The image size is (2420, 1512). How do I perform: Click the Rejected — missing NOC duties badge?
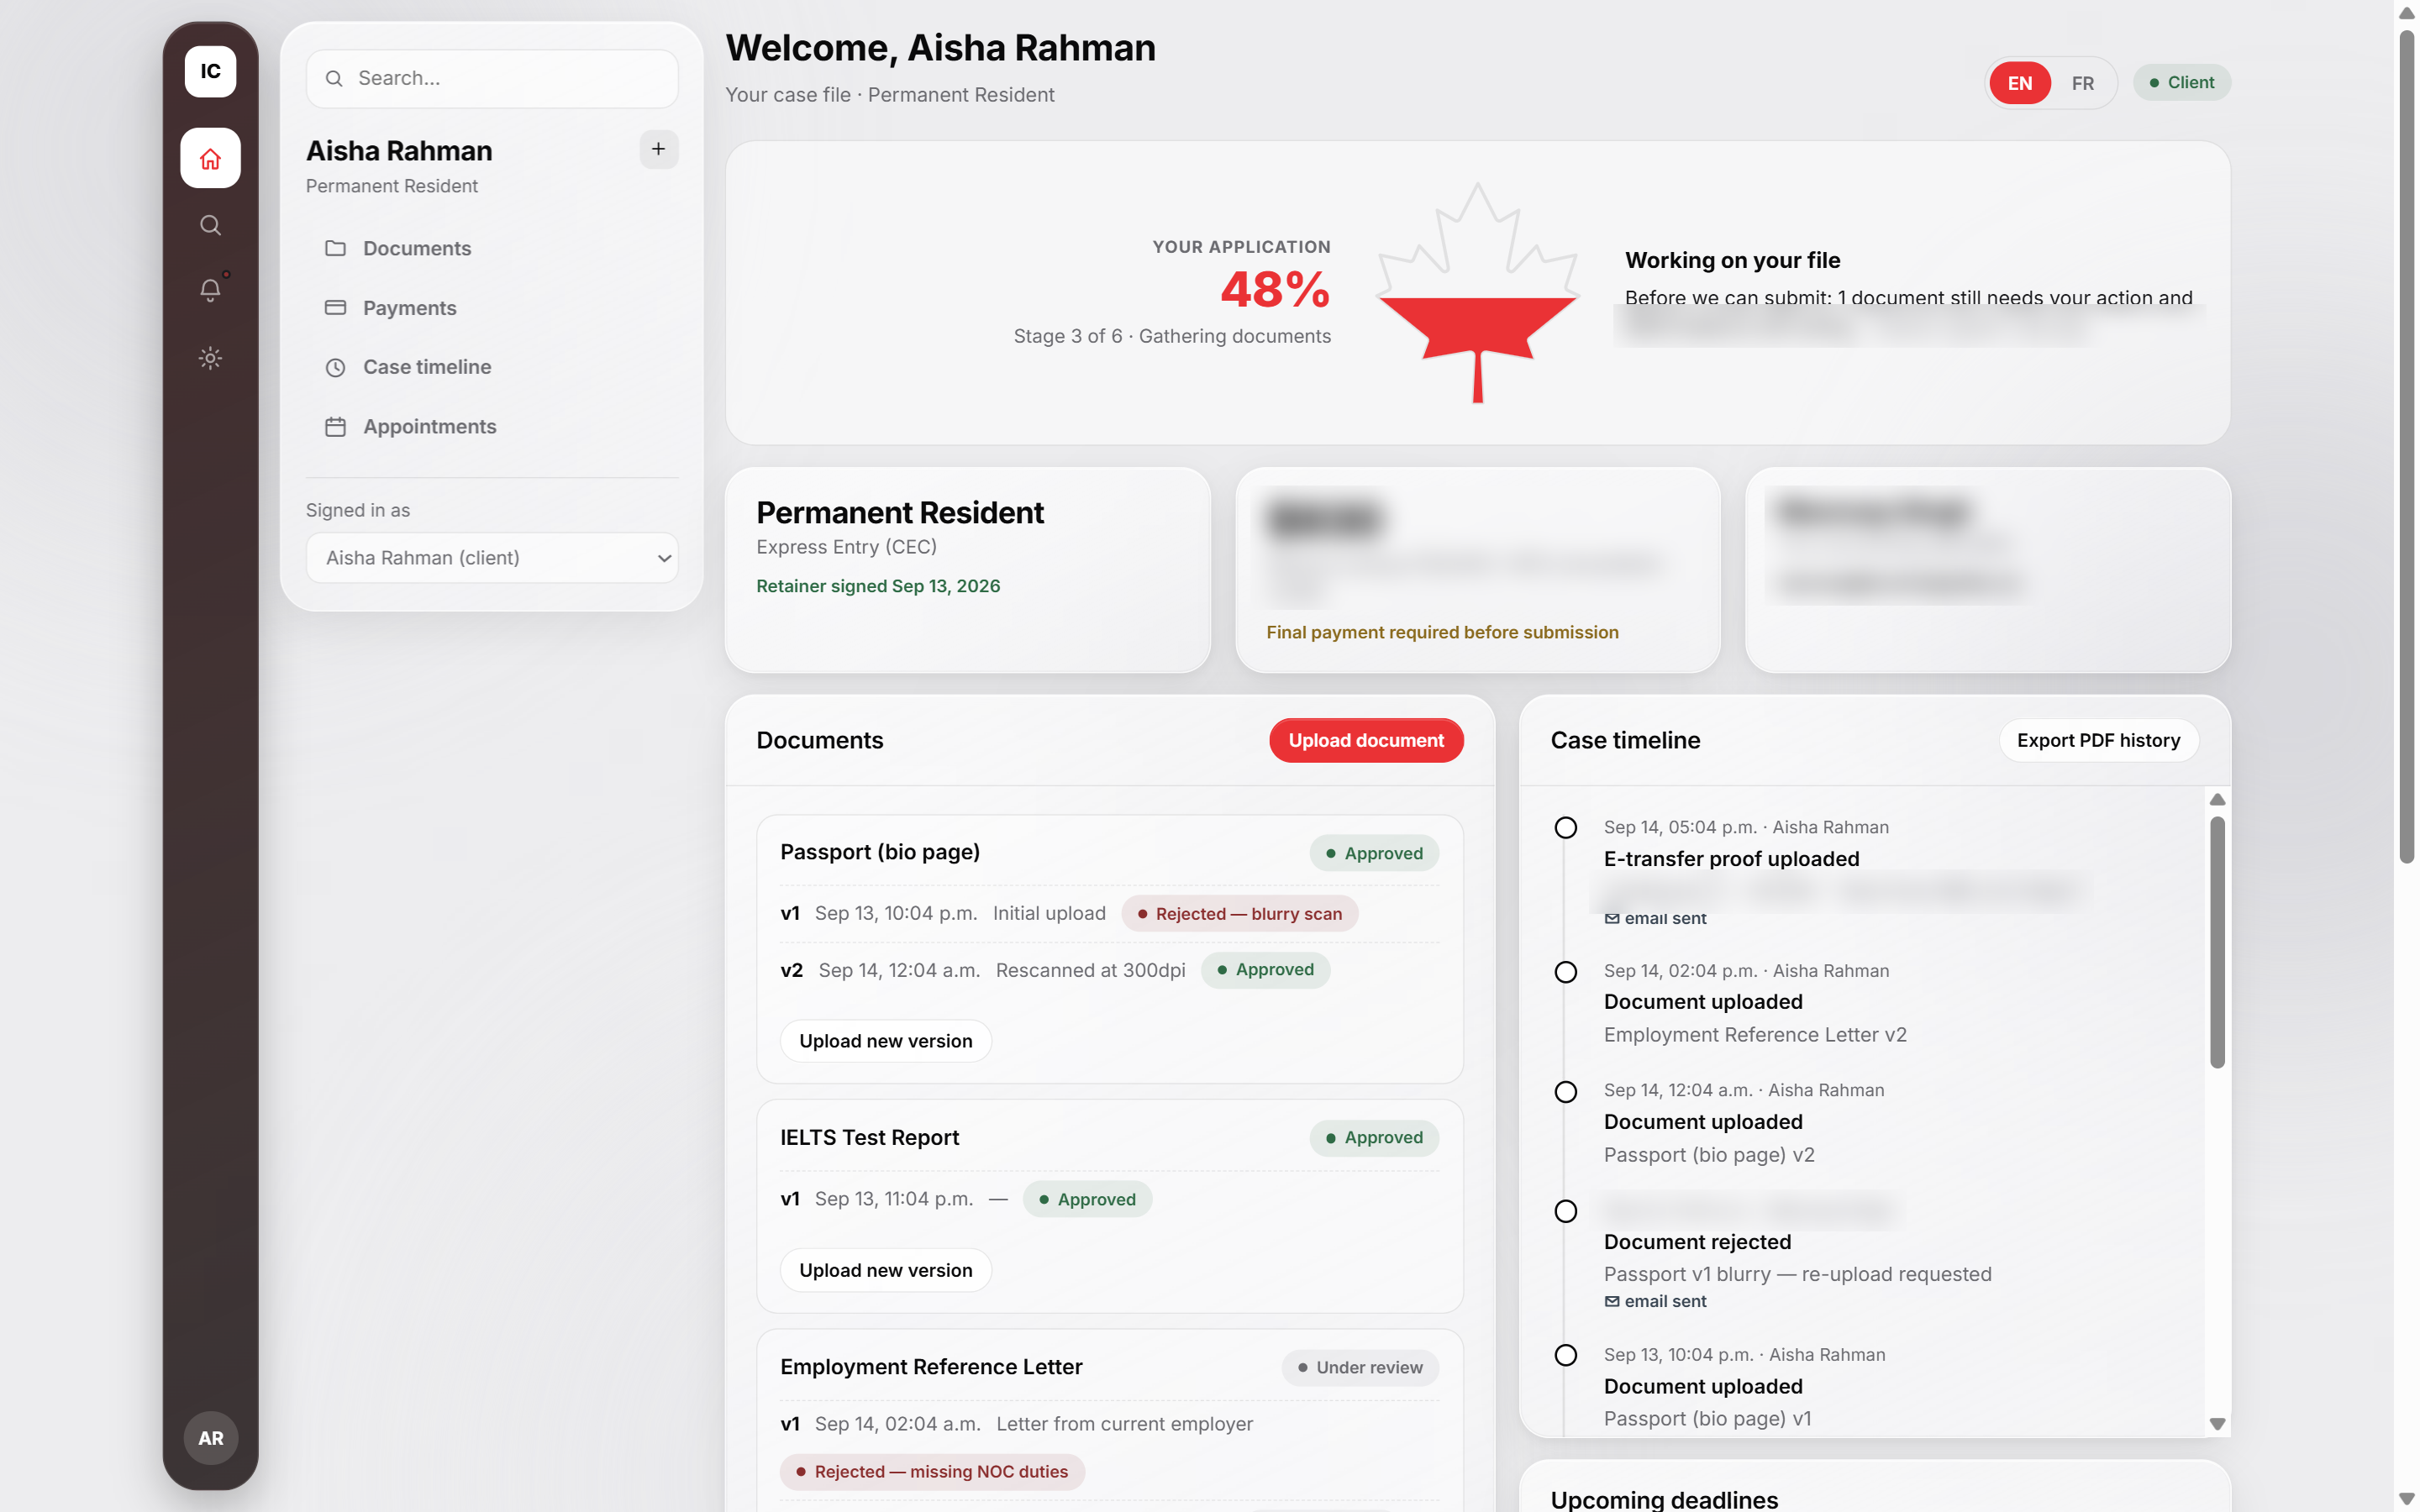pyautogui.click(x=932, y=1471)
